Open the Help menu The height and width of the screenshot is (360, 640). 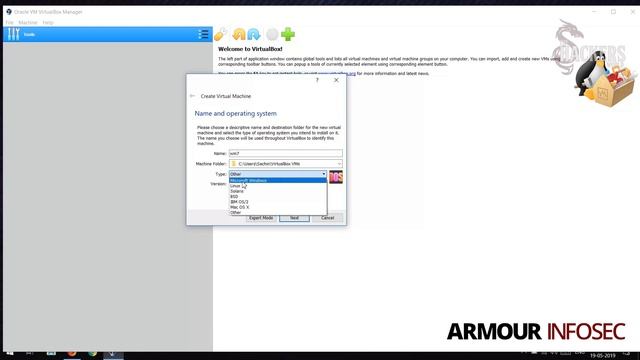[48, 22]
